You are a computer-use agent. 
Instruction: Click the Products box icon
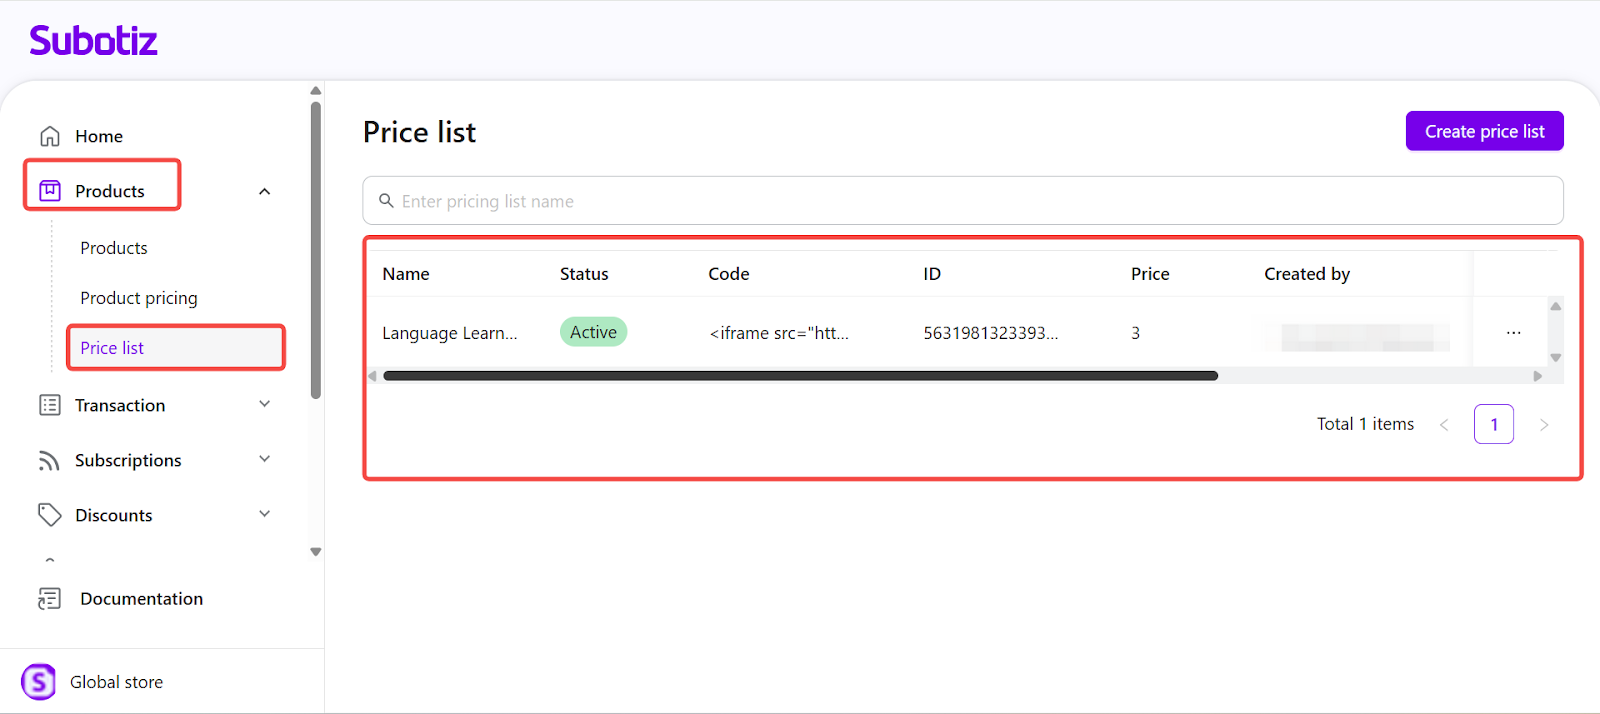tap(50, 191)
